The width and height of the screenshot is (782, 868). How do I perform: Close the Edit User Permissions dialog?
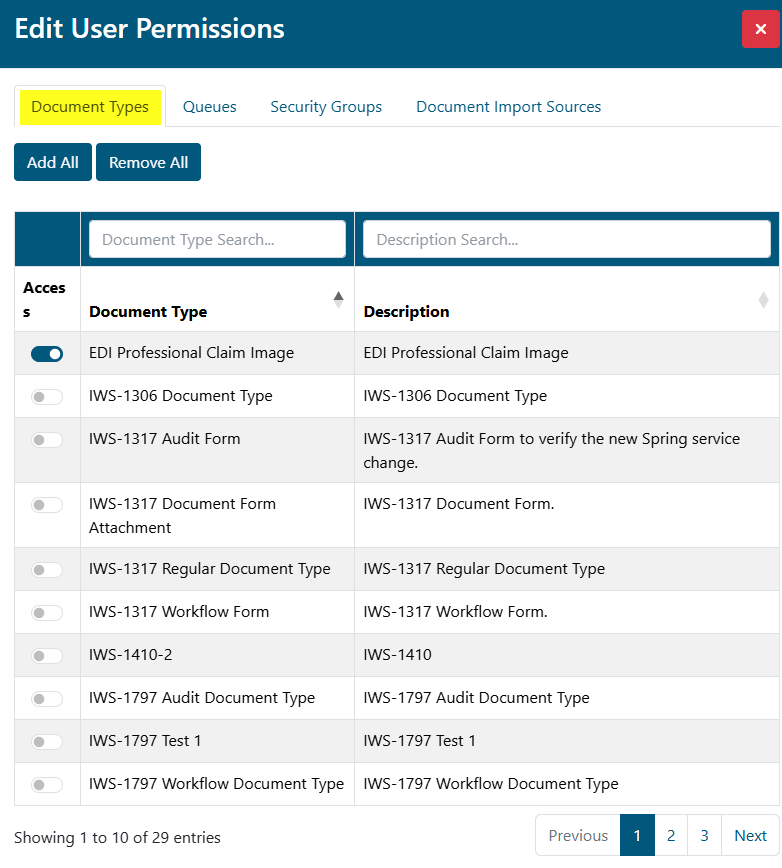coord(760,29)
